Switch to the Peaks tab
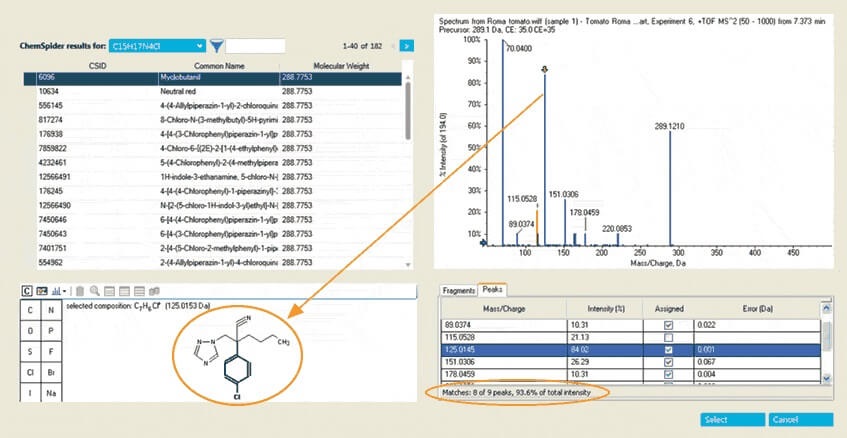847x438 pixels. click(x=492, y=290)
